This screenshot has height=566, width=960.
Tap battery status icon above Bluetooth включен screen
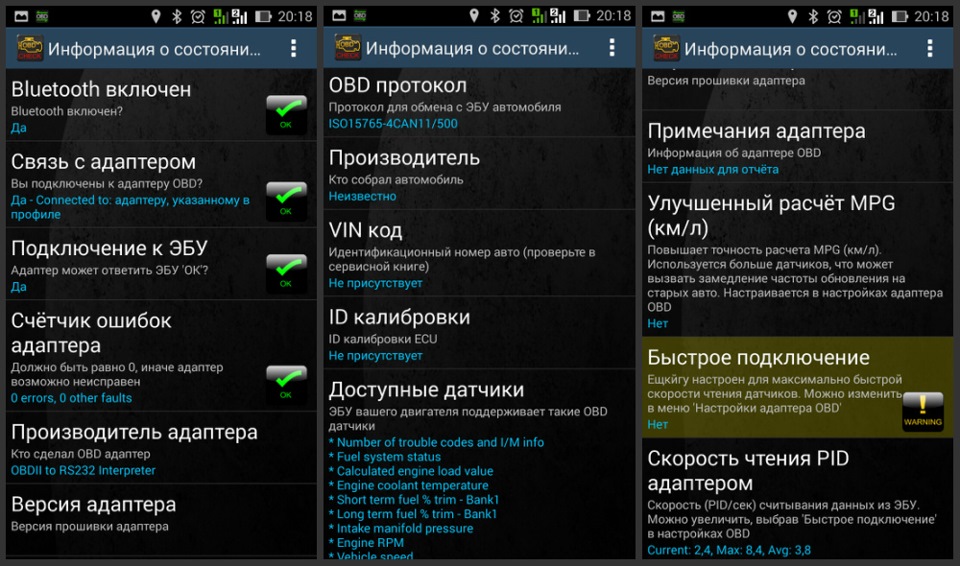pos(263,16)
